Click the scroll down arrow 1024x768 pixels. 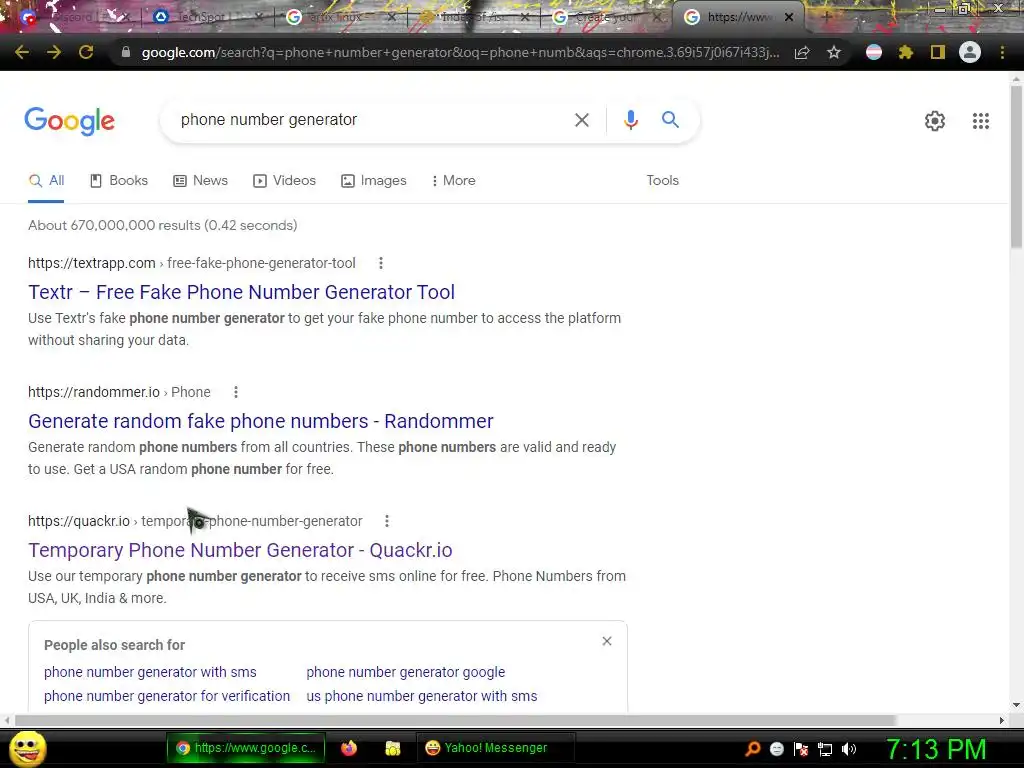[1016, 705]
